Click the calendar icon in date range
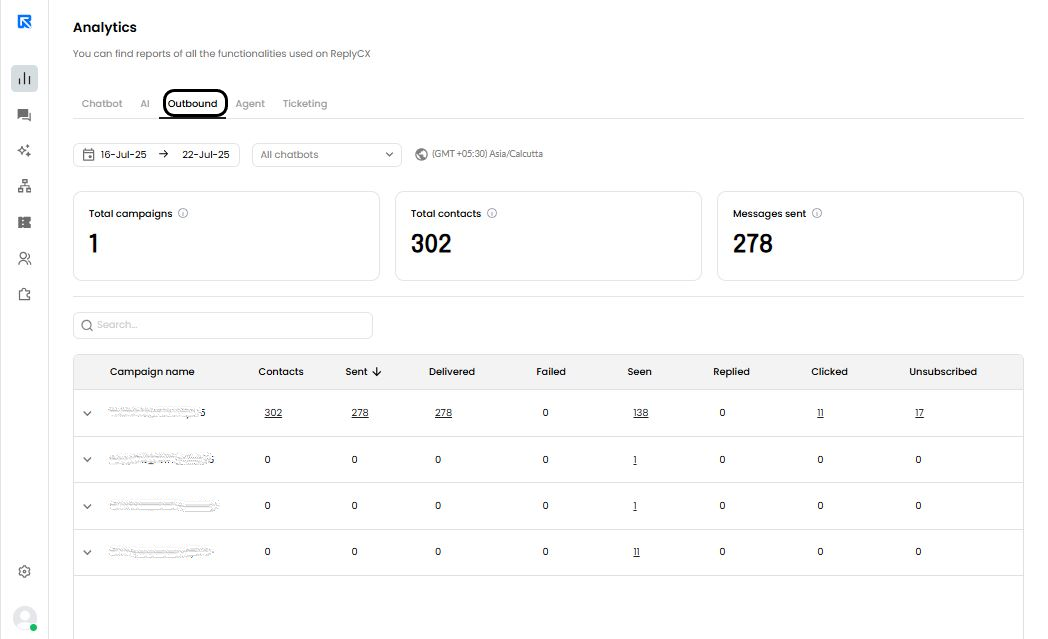This screenshot has height=639, width=1048. (88, 154)
